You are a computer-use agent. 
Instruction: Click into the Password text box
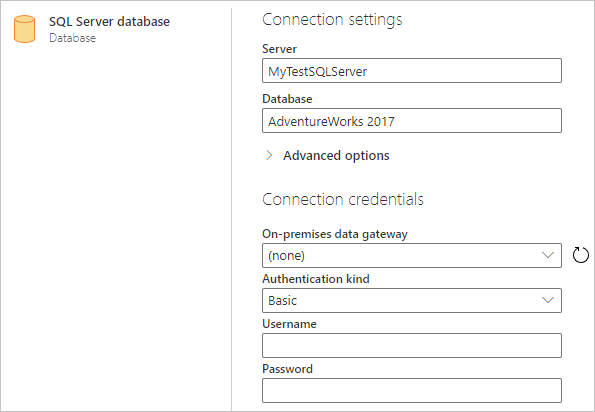tap(412, 390)
